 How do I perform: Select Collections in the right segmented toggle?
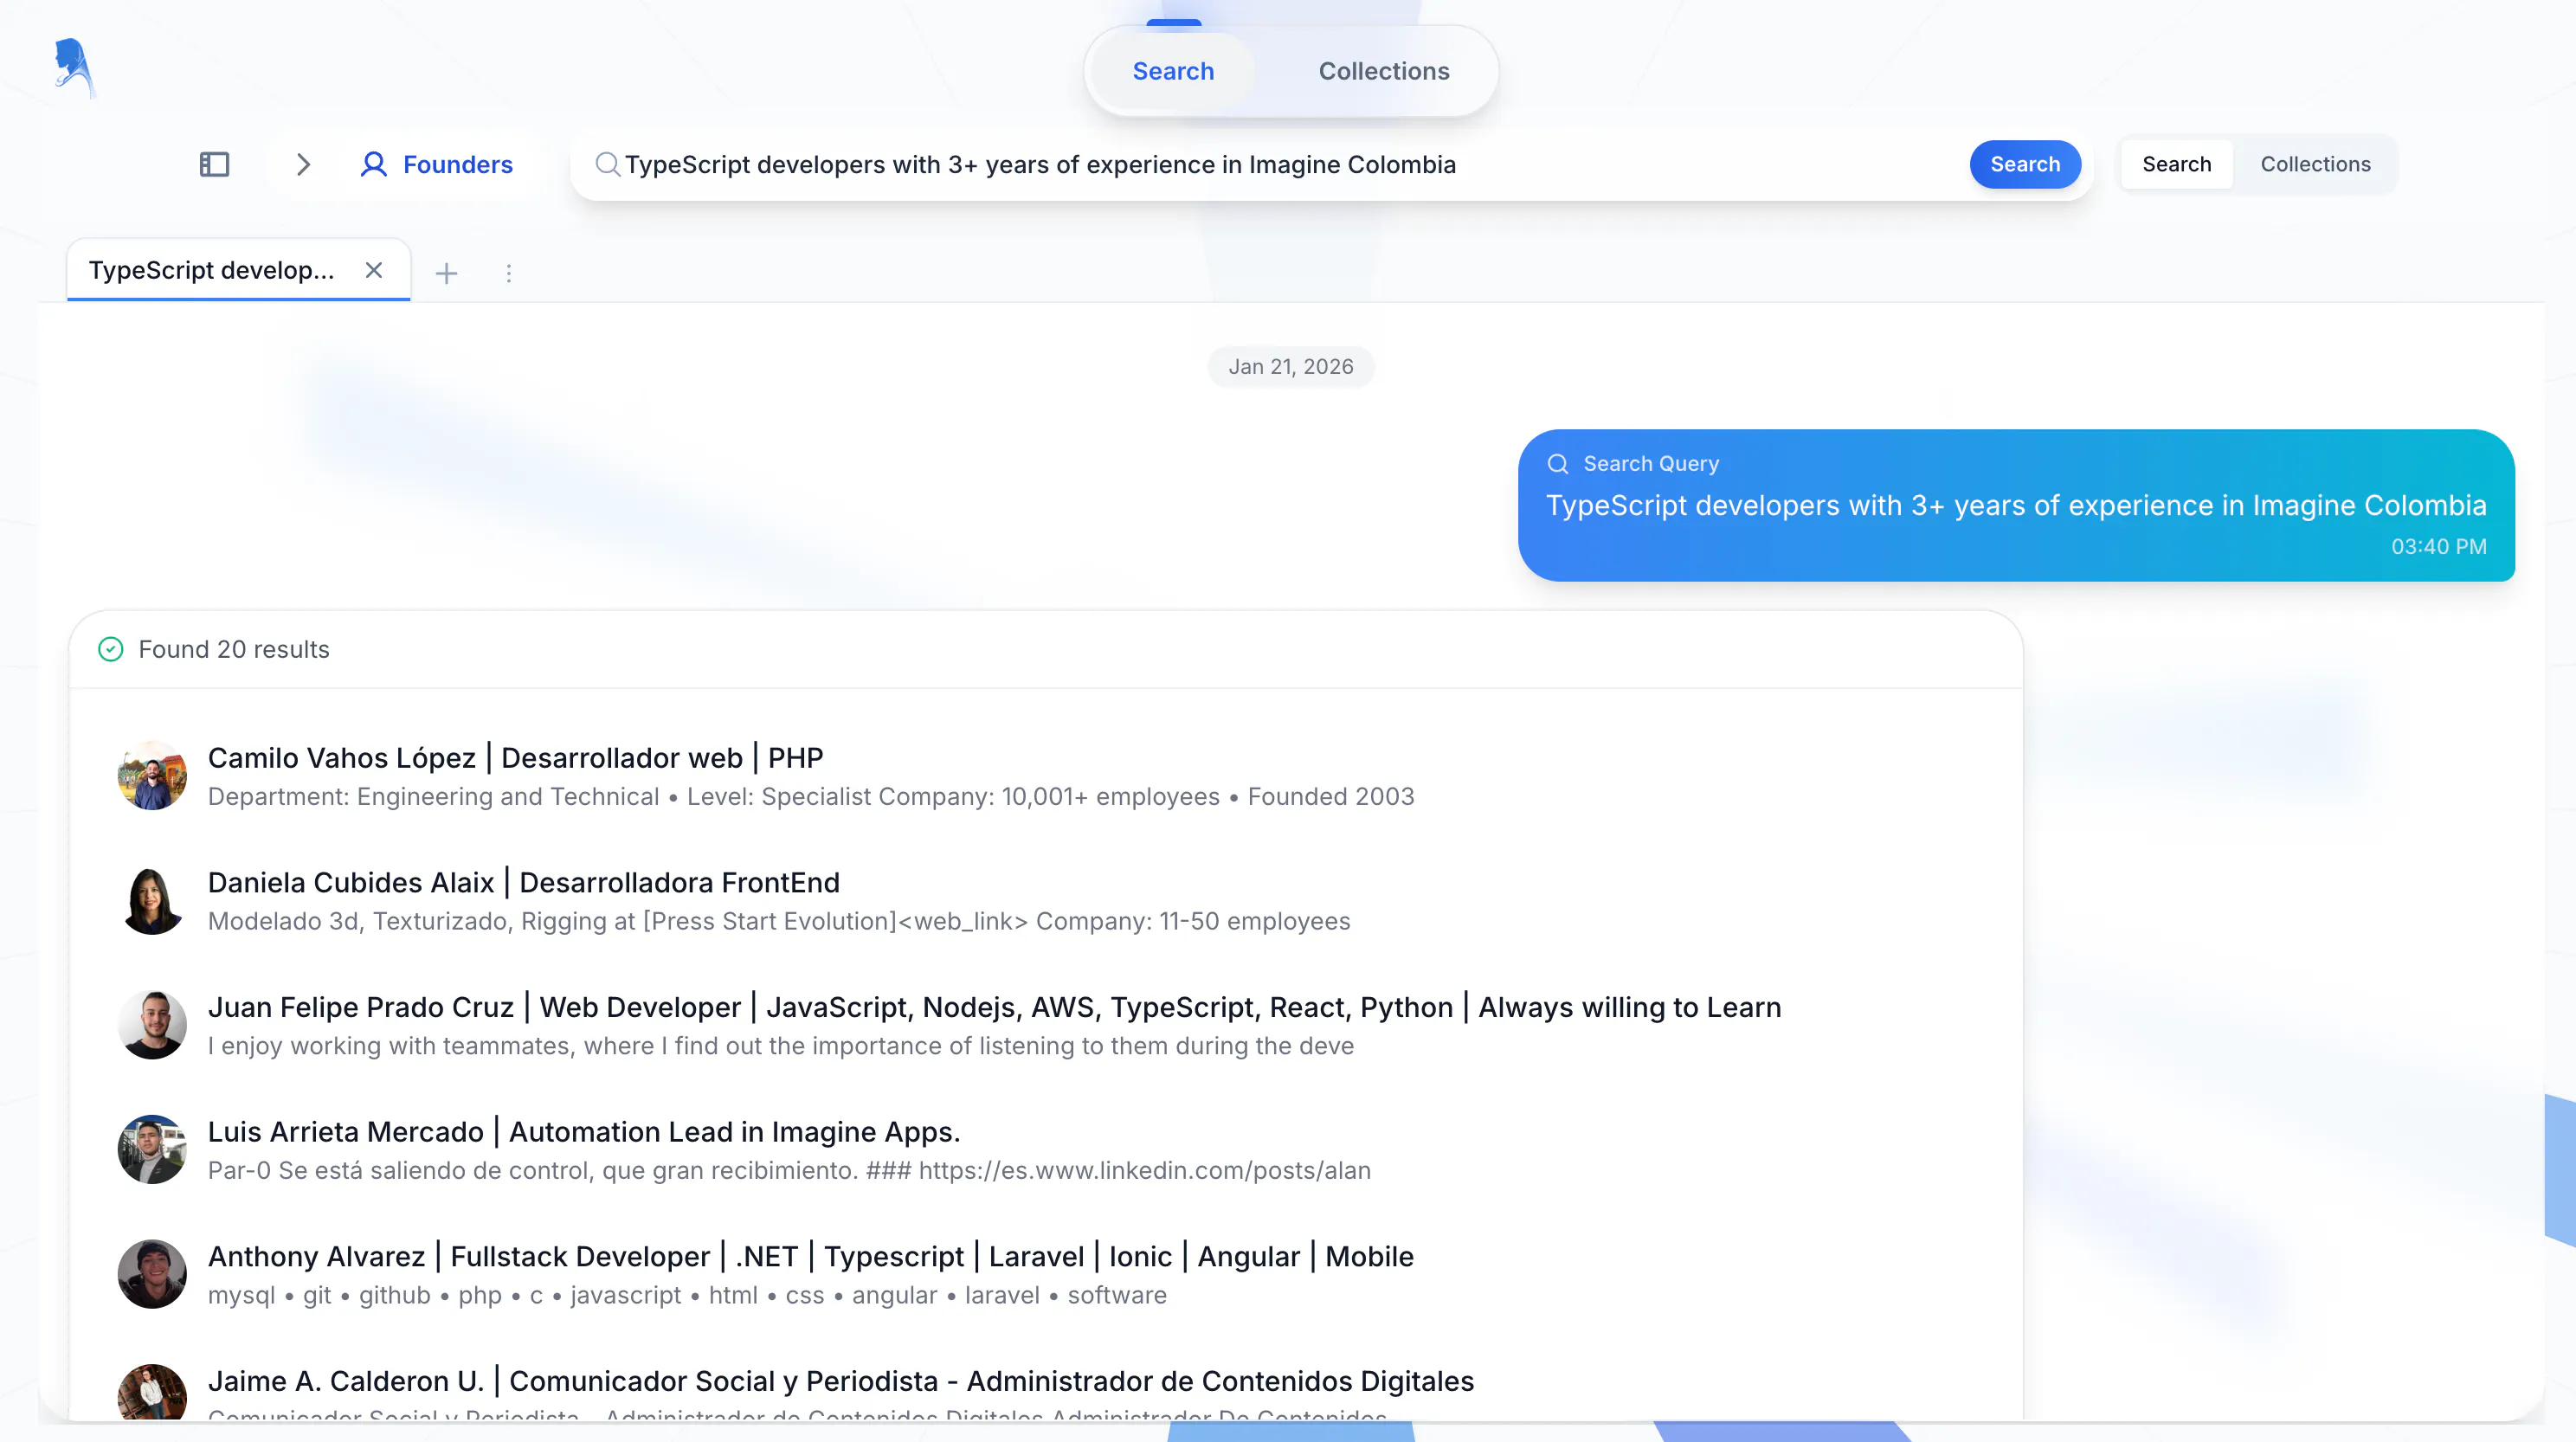(x=2315, y=164)
